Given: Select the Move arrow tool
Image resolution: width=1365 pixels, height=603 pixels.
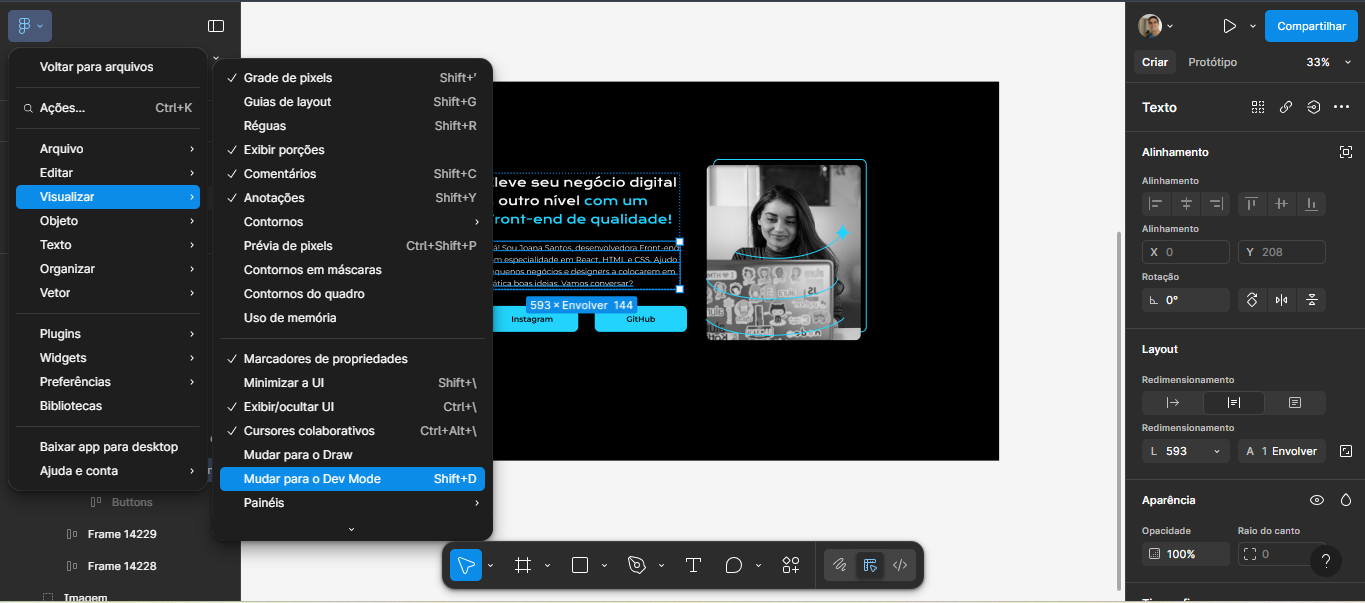Looking at the screenshot, I should coord(466,565).
